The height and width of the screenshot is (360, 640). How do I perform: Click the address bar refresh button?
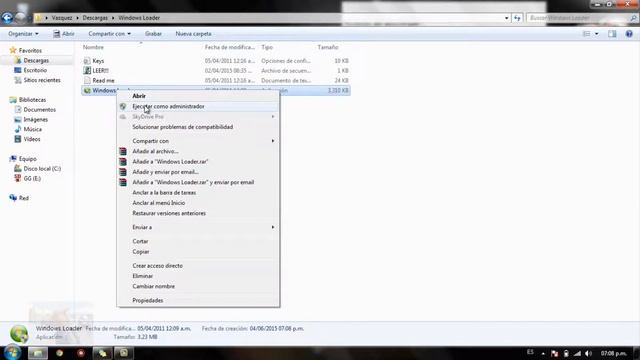tap(517, 18)
